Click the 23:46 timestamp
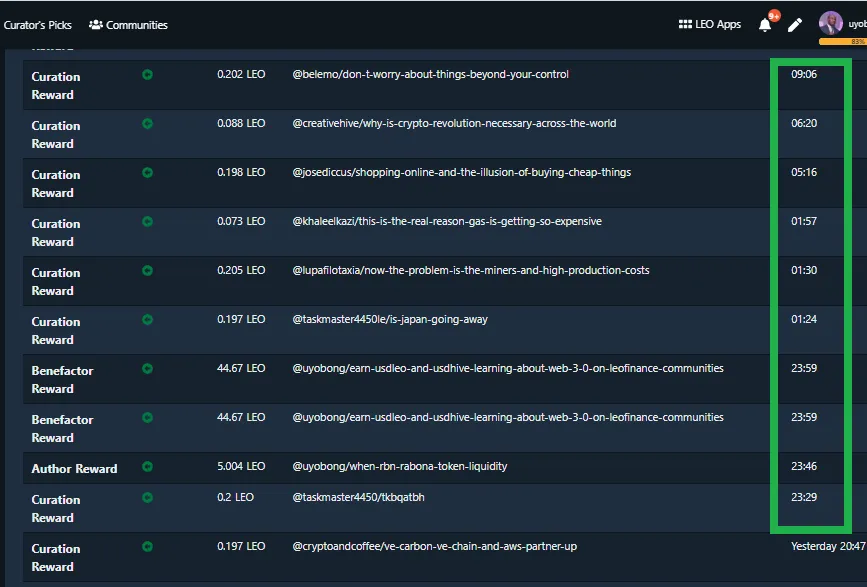Viewport: 867px width, 587px height. click(803, 466)
